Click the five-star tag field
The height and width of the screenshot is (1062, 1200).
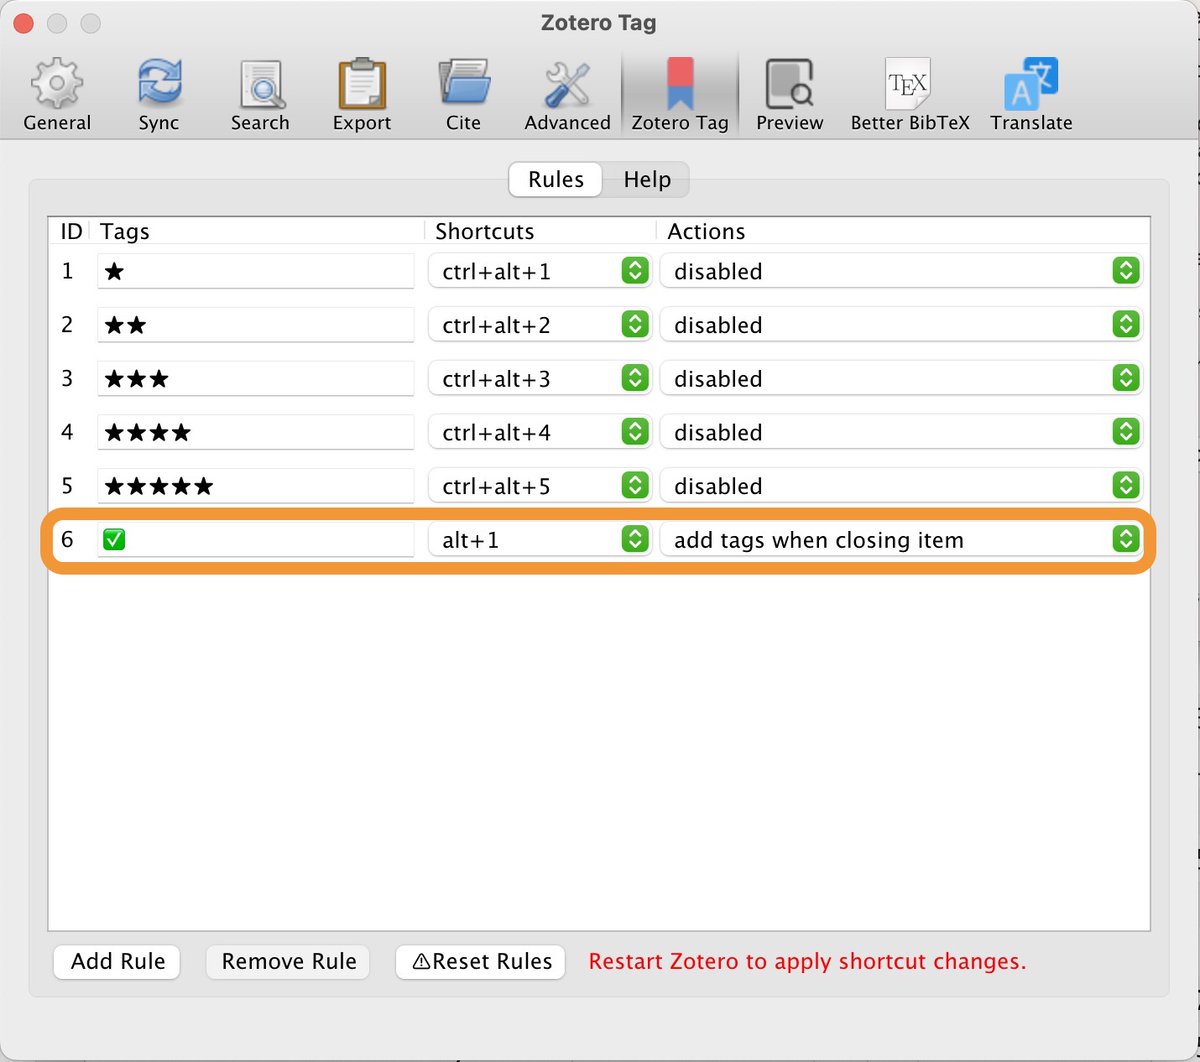(x=255, y=486)
